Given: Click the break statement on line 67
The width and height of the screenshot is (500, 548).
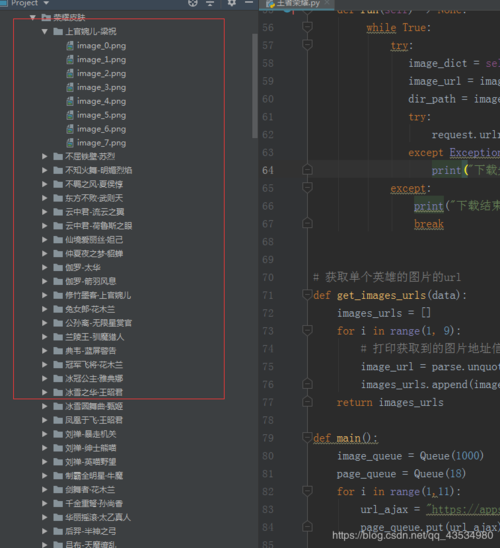Looking at the screenshot, I should point(429,224).
